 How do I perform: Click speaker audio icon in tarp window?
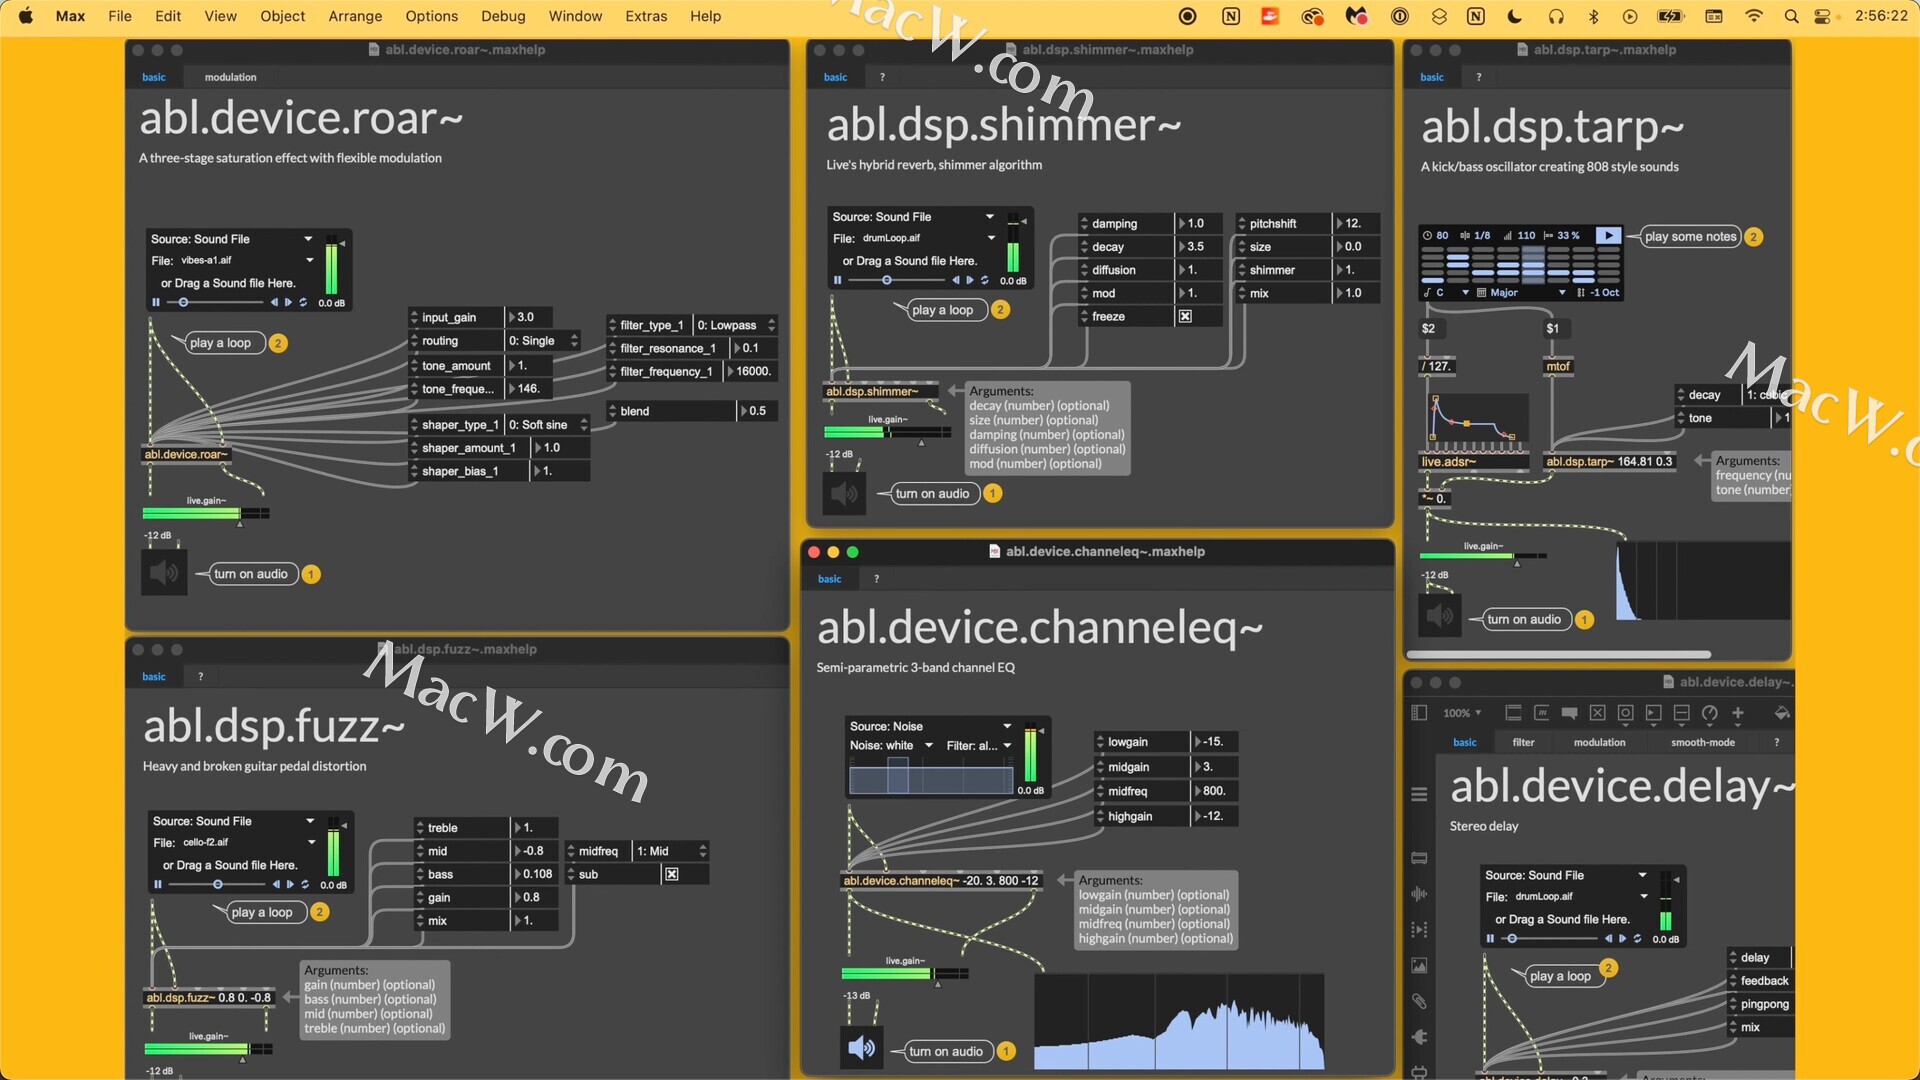[x=1440, y=616]
